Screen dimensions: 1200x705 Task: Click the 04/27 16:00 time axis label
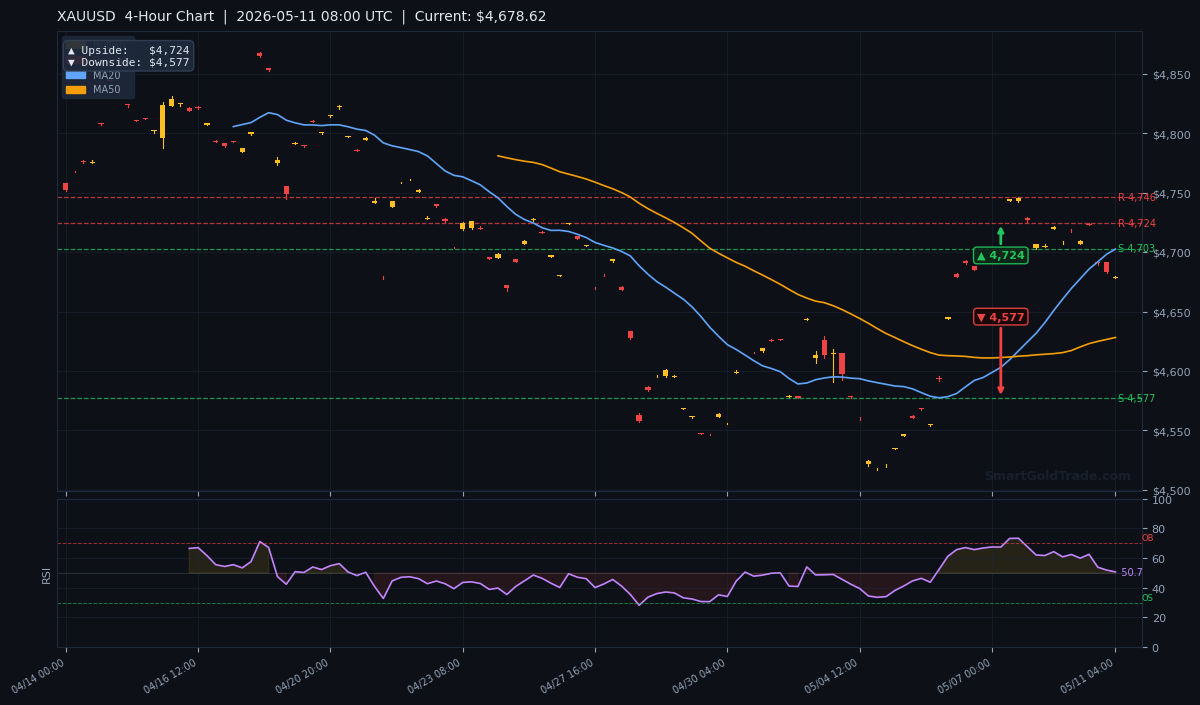coord(568,676)
